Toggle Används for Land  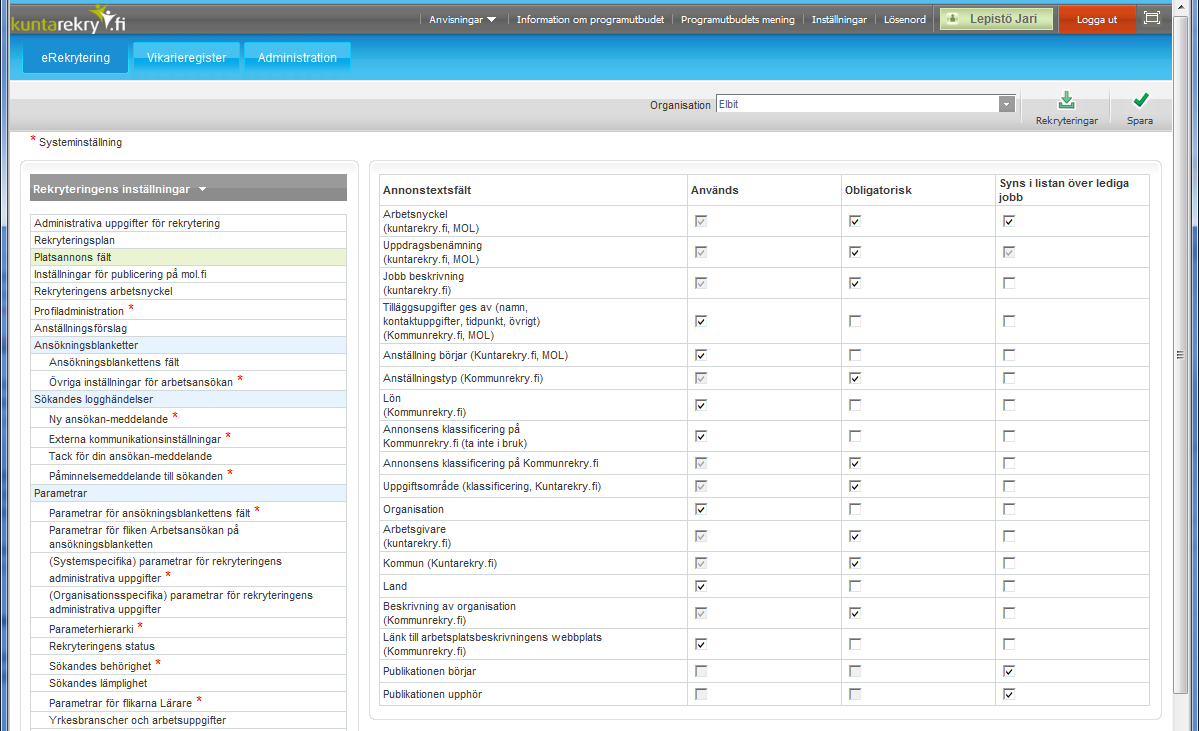click(700, 586)
